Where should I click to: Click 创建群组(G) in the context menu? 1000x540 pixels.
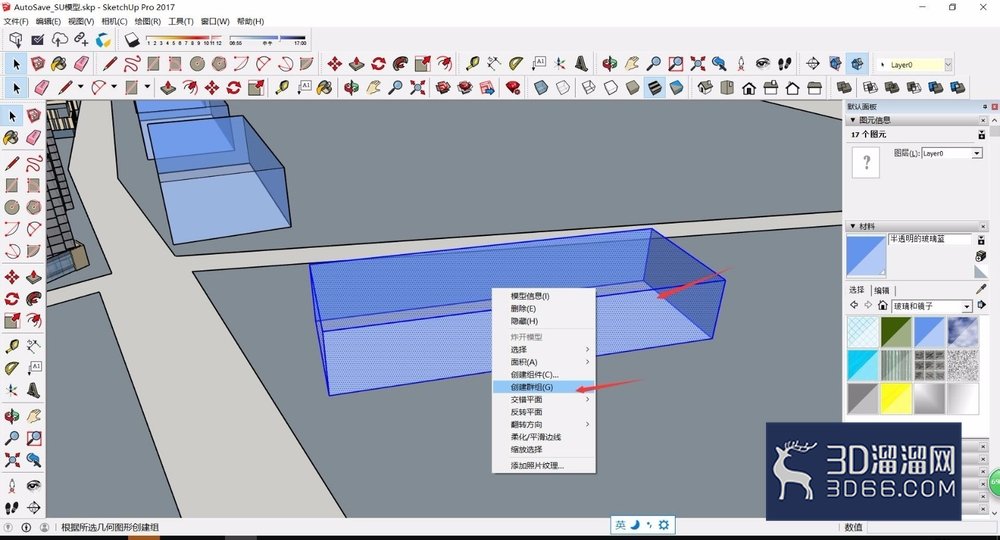point(543,387)
